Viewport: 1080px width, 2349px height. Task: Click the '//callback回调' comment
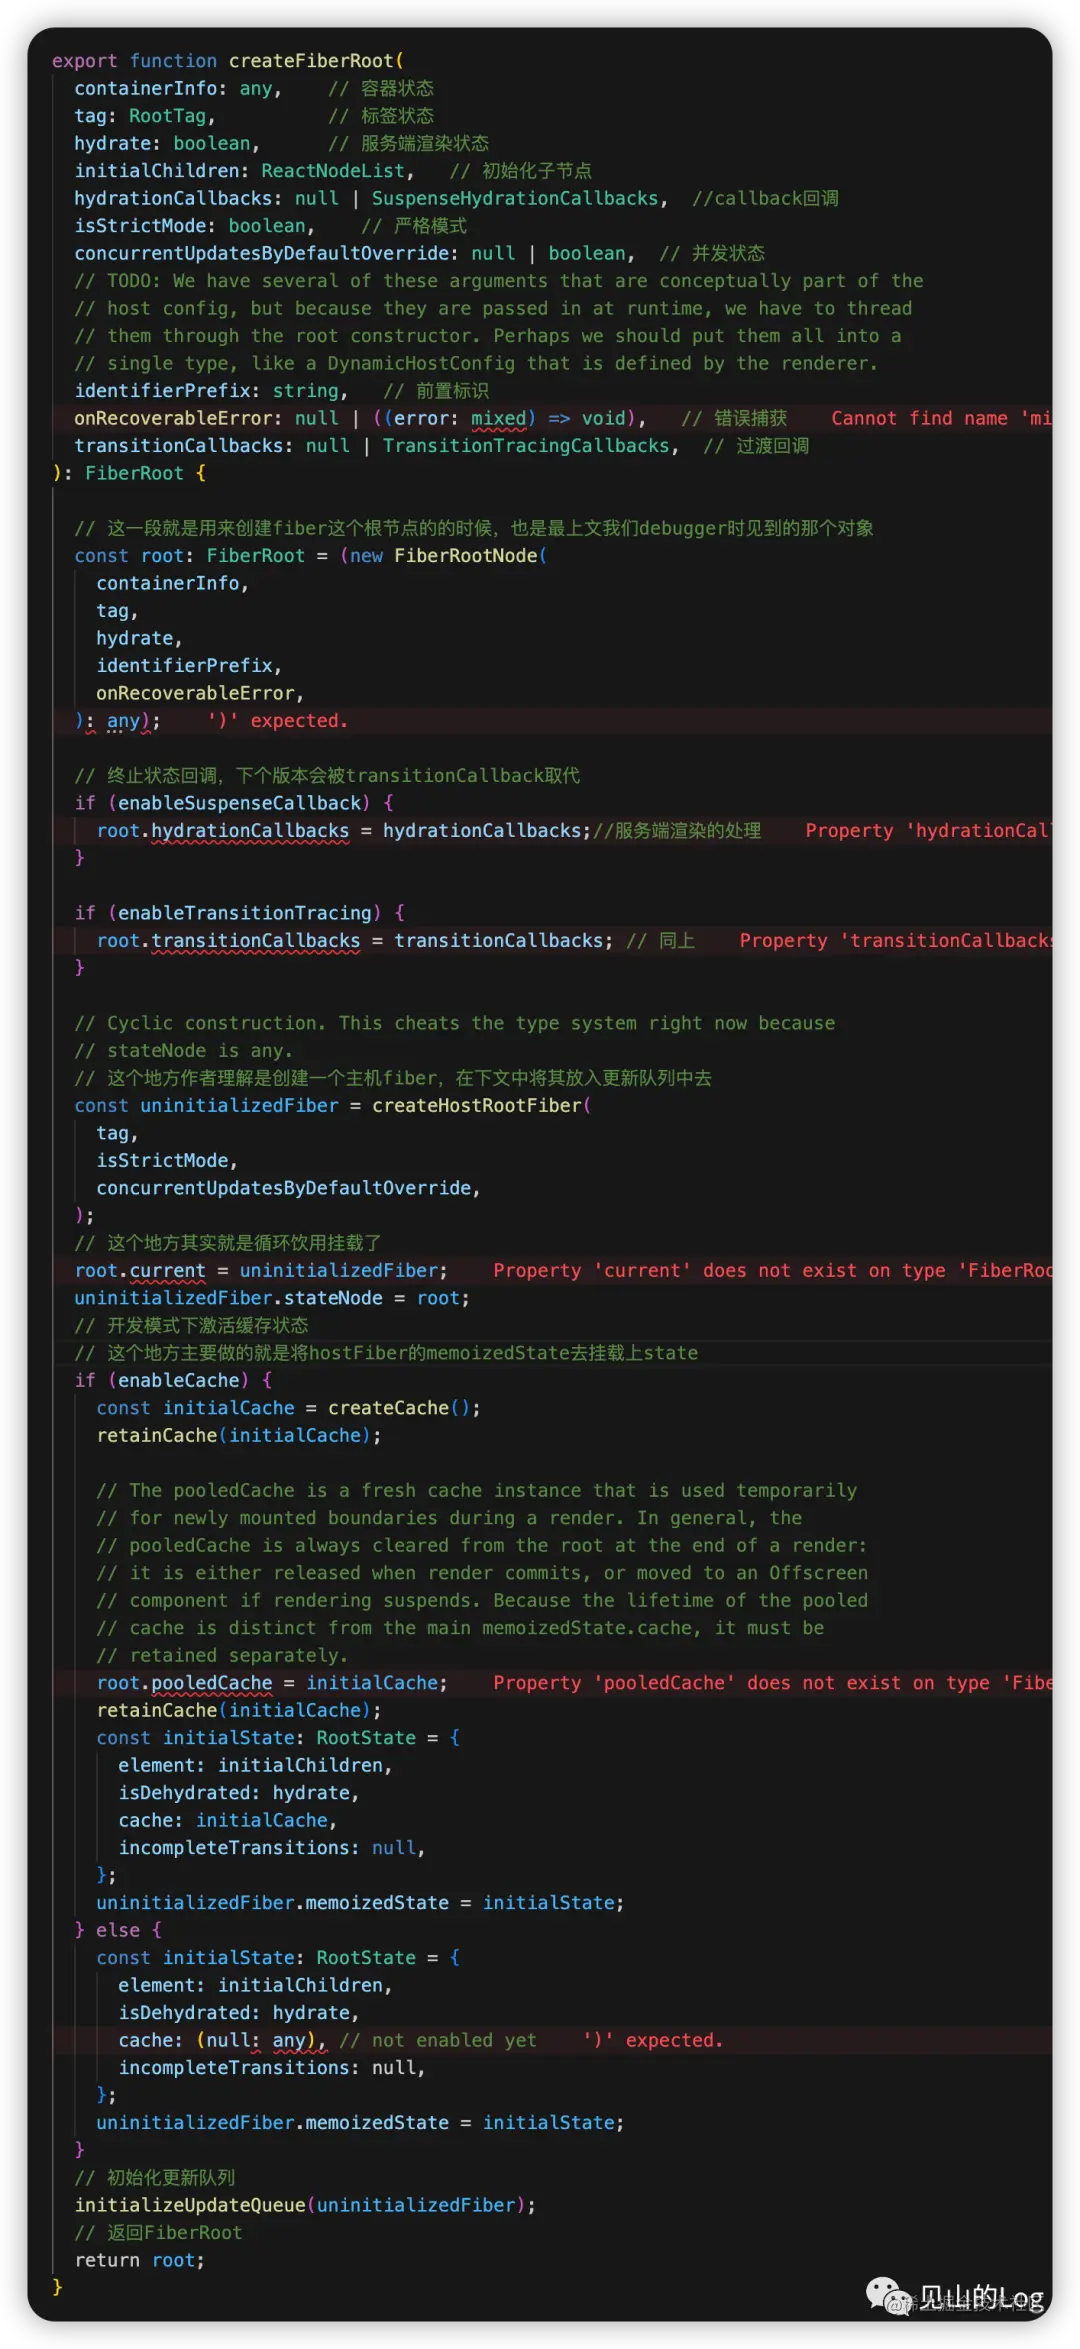coord(765,198)
